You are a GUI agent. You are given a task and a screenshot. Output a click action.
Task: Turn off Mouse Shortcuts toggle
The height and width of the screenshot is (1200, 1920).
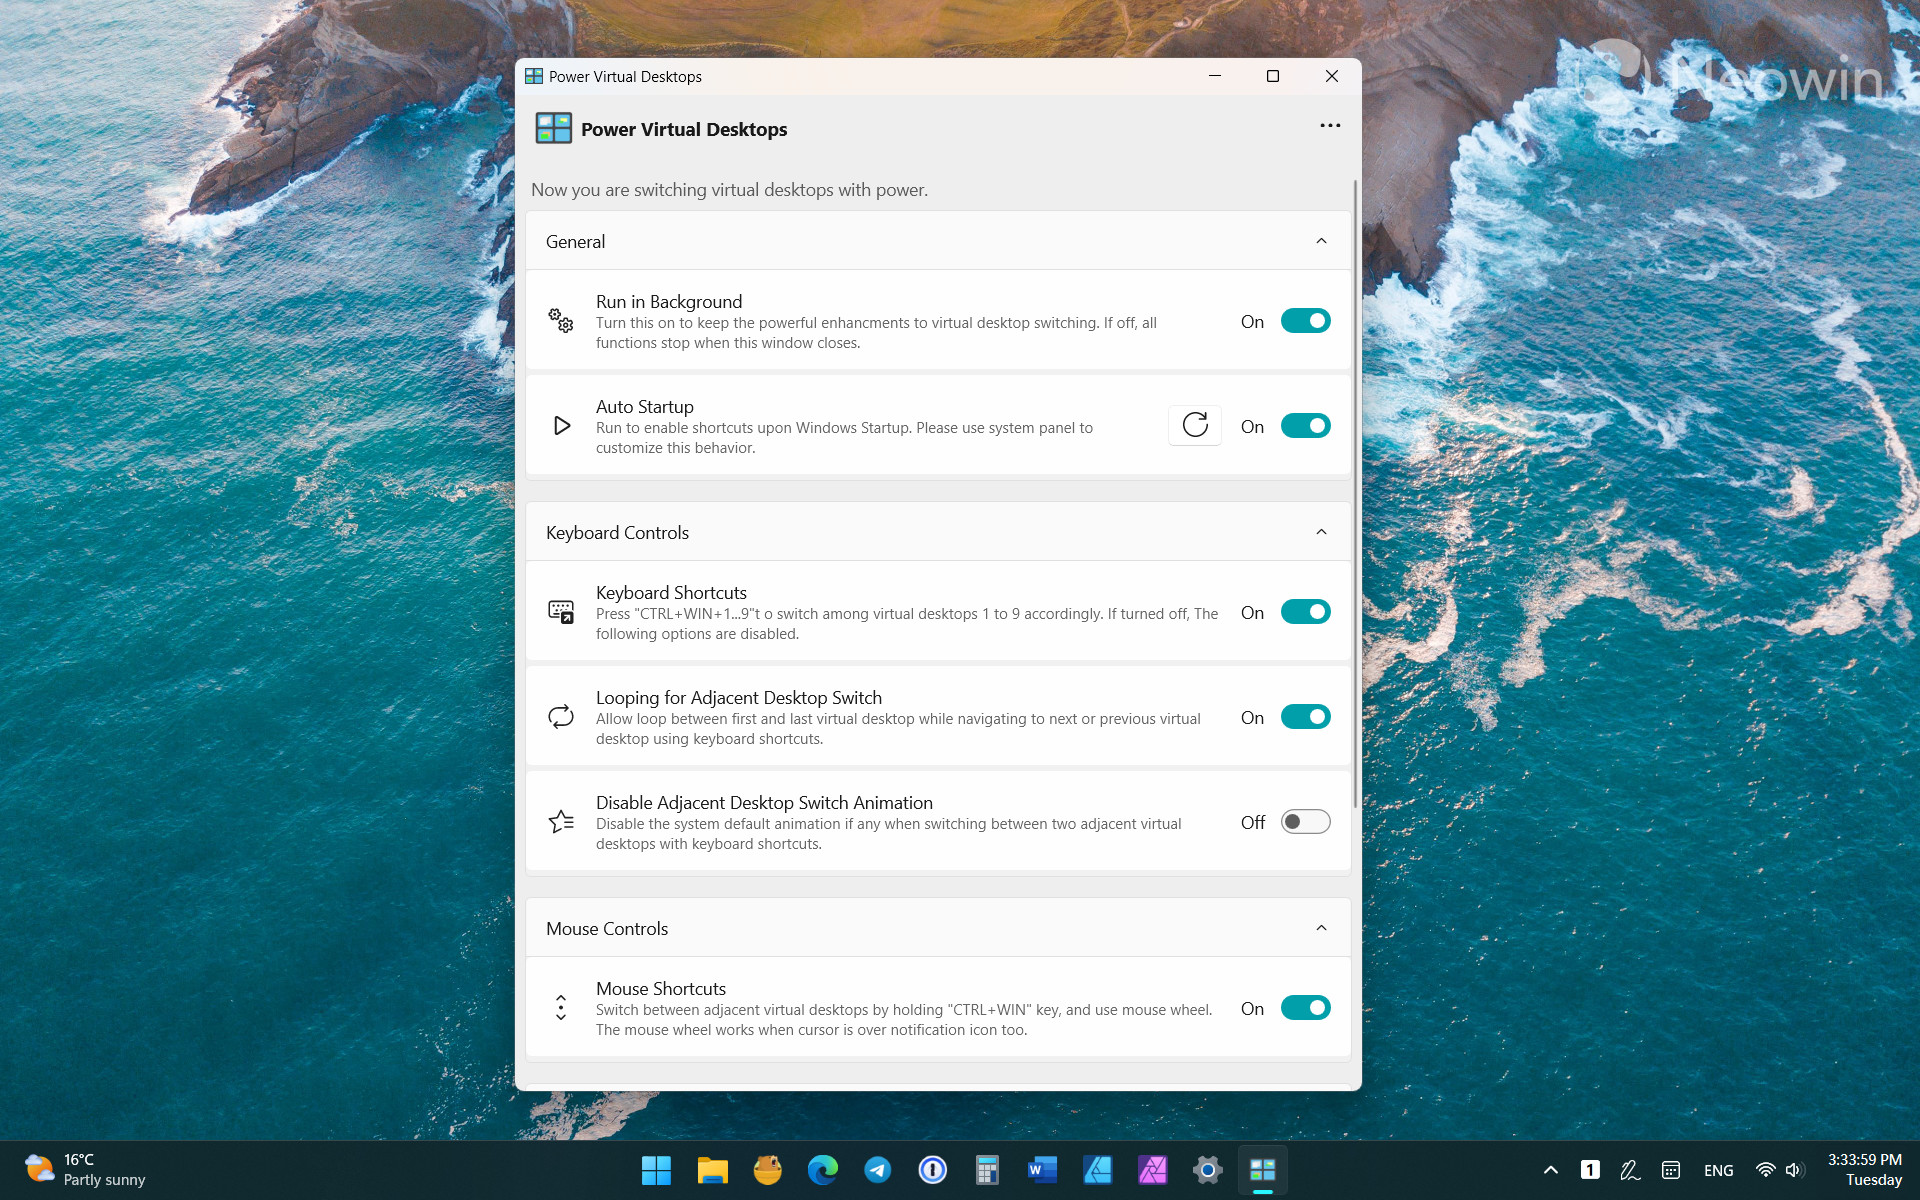coord(1305,1008)
